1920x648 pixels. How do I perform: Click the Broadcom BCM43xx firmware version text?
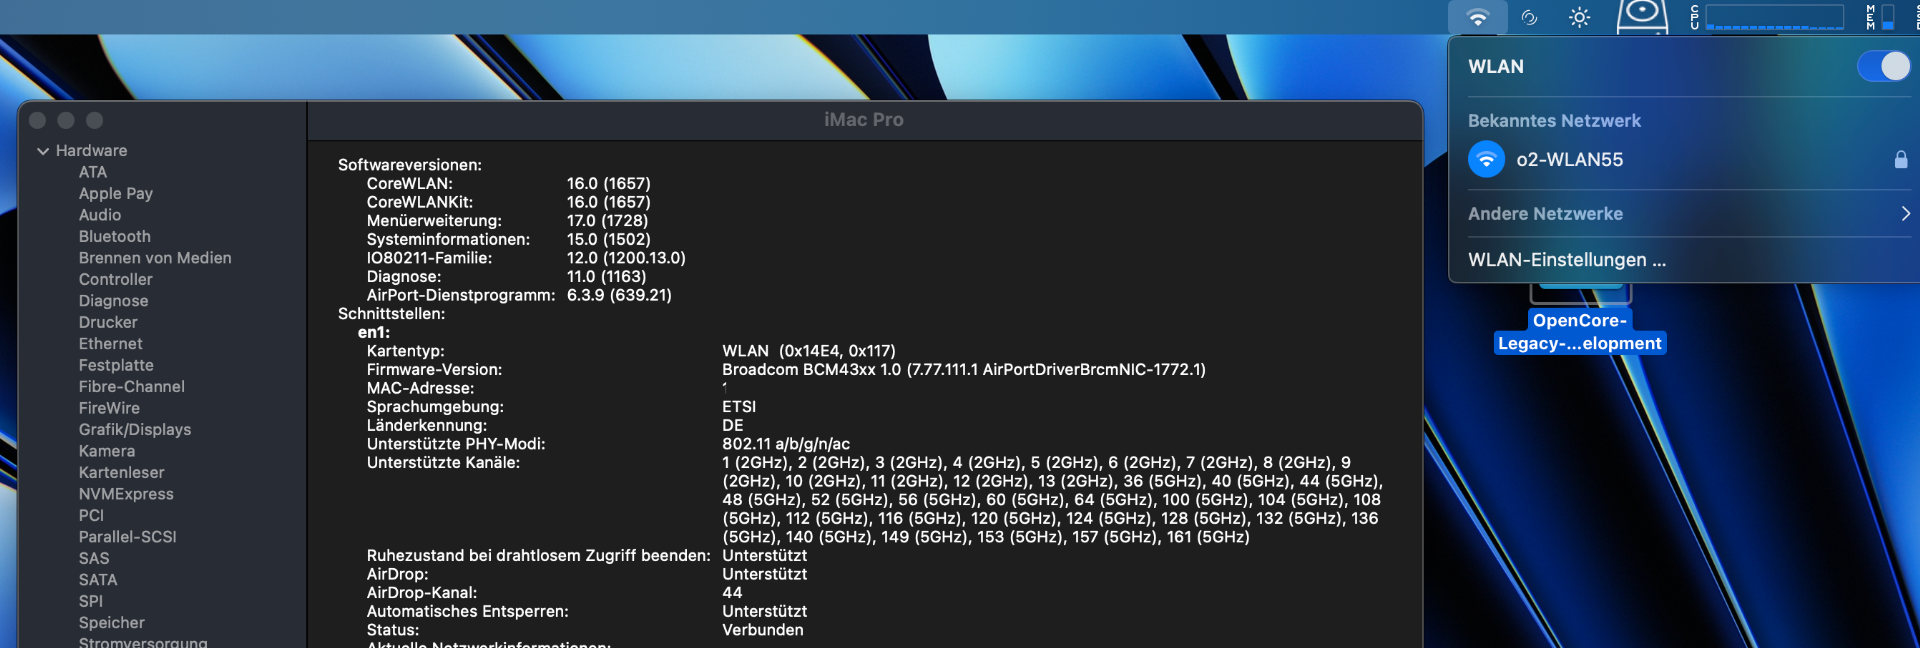click(964, 370)
